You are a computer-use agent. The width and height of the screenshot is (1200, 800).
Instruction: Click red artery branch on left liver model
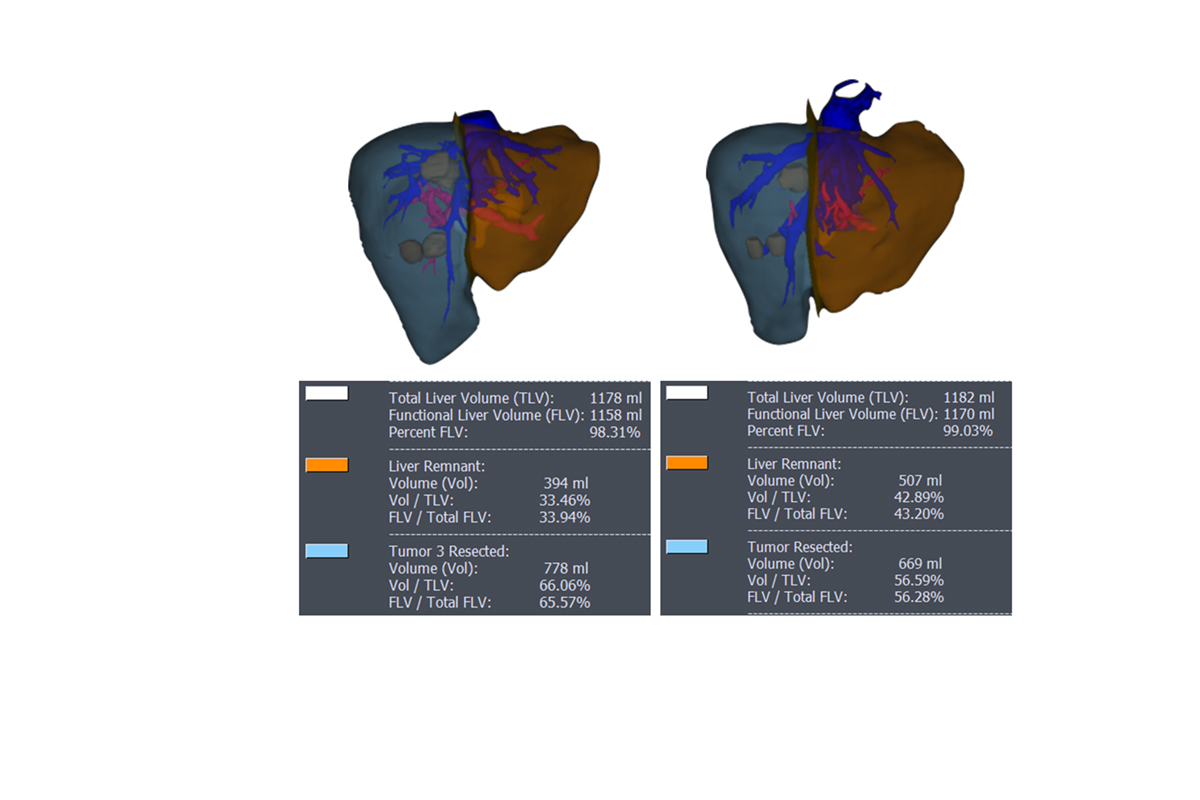[510, 225]
